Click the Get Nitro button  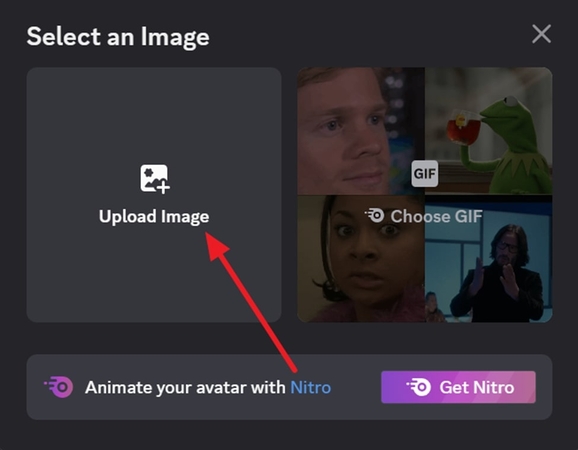458,387
